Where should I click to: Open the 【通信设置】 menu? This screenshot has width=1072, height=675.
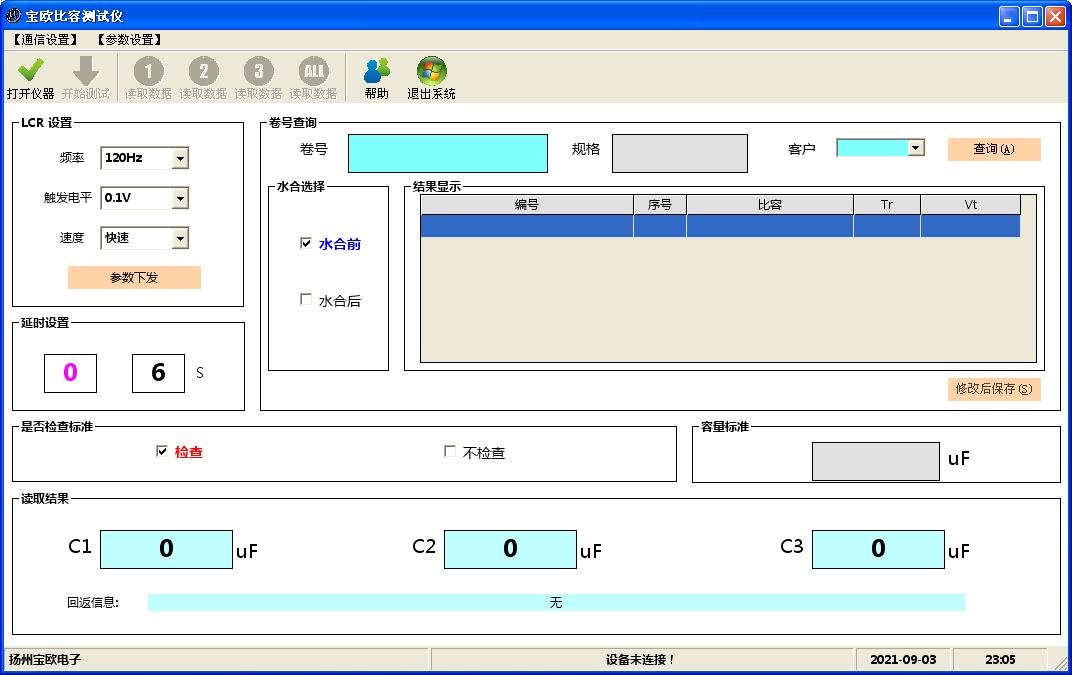[x=45, y=40]
